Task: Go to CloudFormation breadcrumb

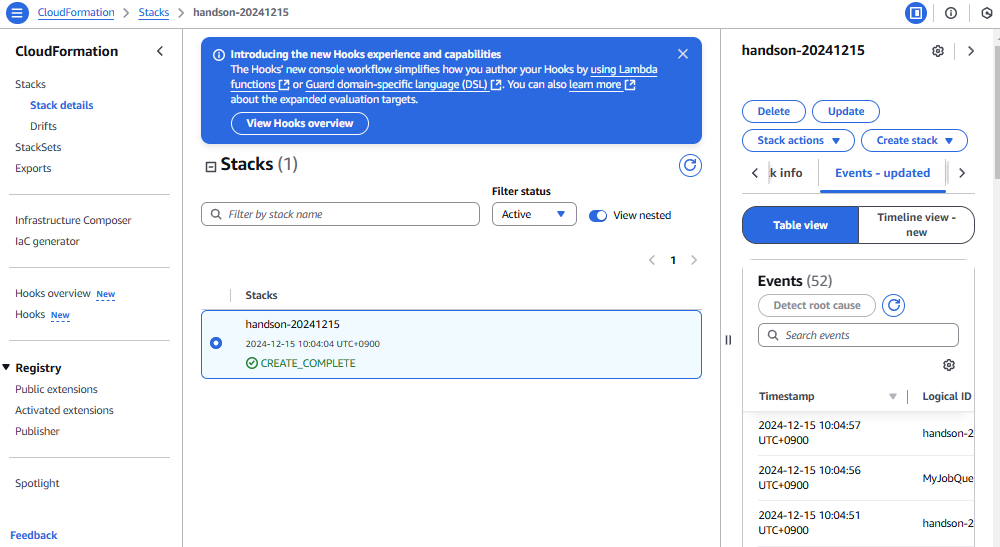Action: (76, 12)
